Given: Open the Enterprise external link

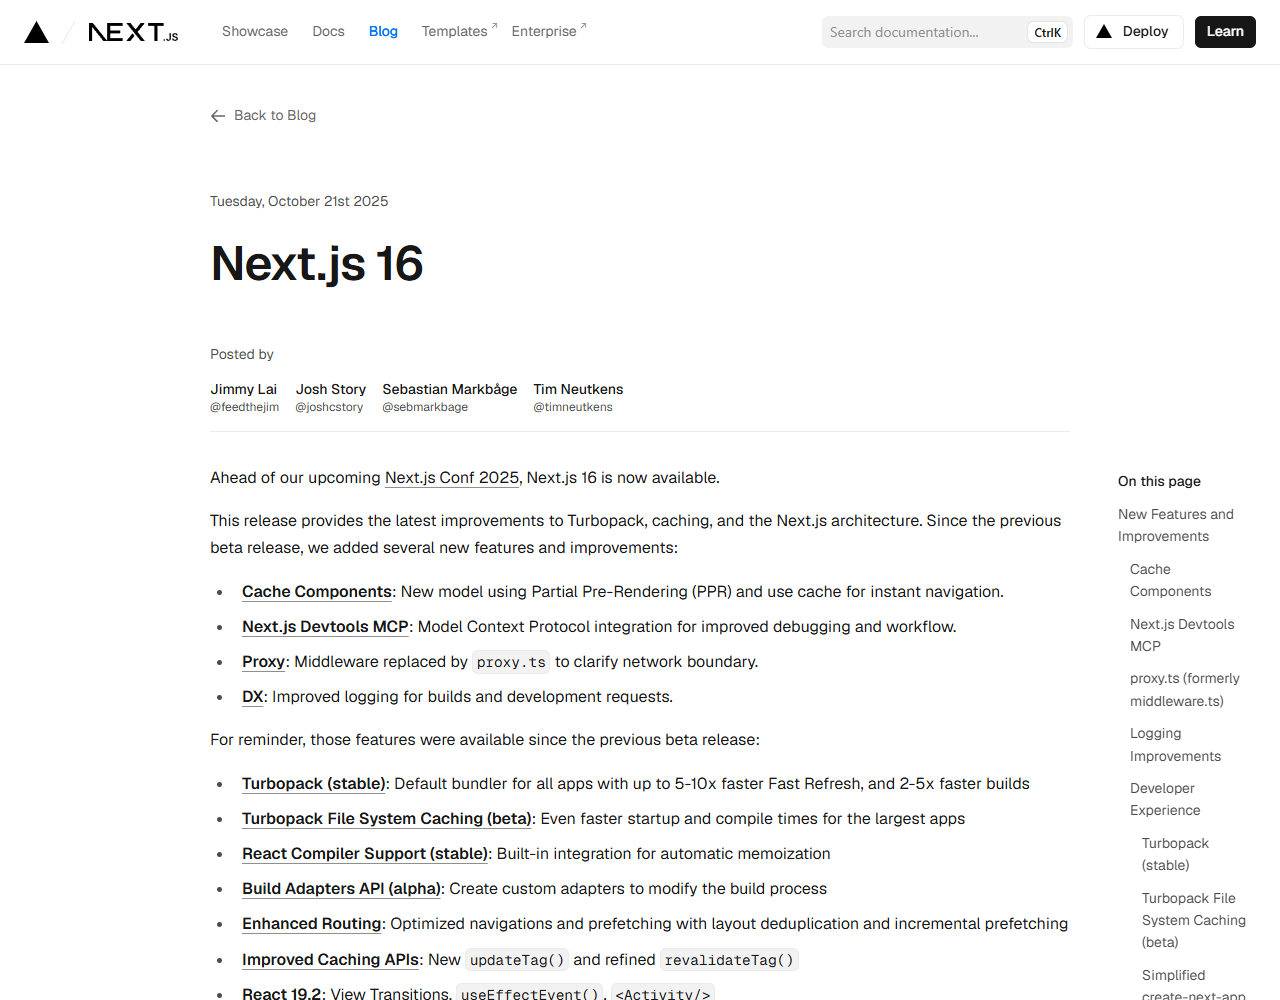Looking at the screenshot, I should tap(549, 31).
